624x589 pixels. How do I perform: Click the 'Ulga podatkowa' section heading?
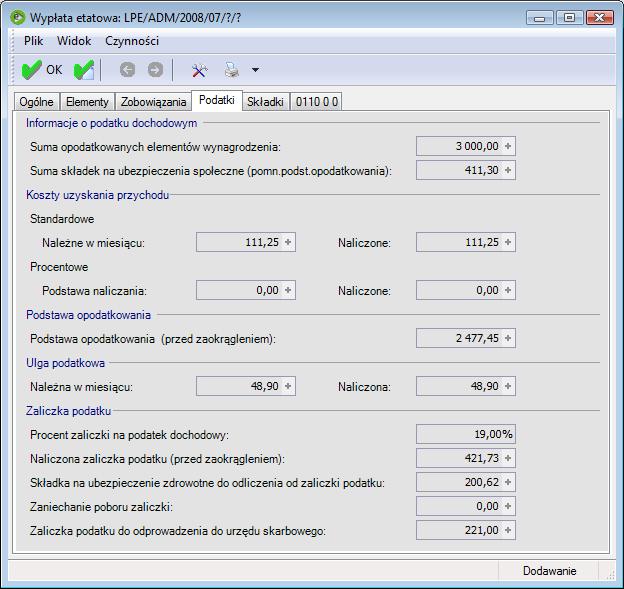(65, 363)
